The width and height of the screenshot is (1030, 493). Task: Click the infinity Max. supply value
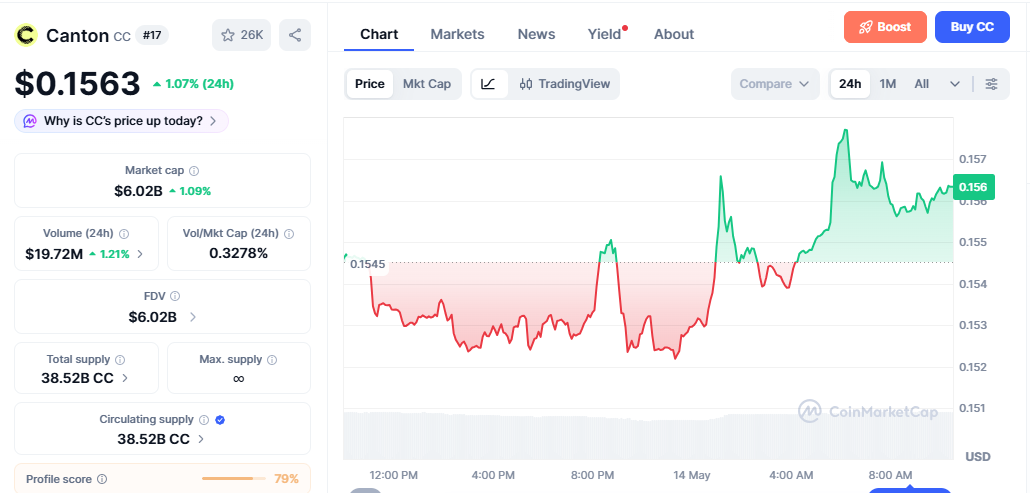pyautogui.click(x=238, y=379)
